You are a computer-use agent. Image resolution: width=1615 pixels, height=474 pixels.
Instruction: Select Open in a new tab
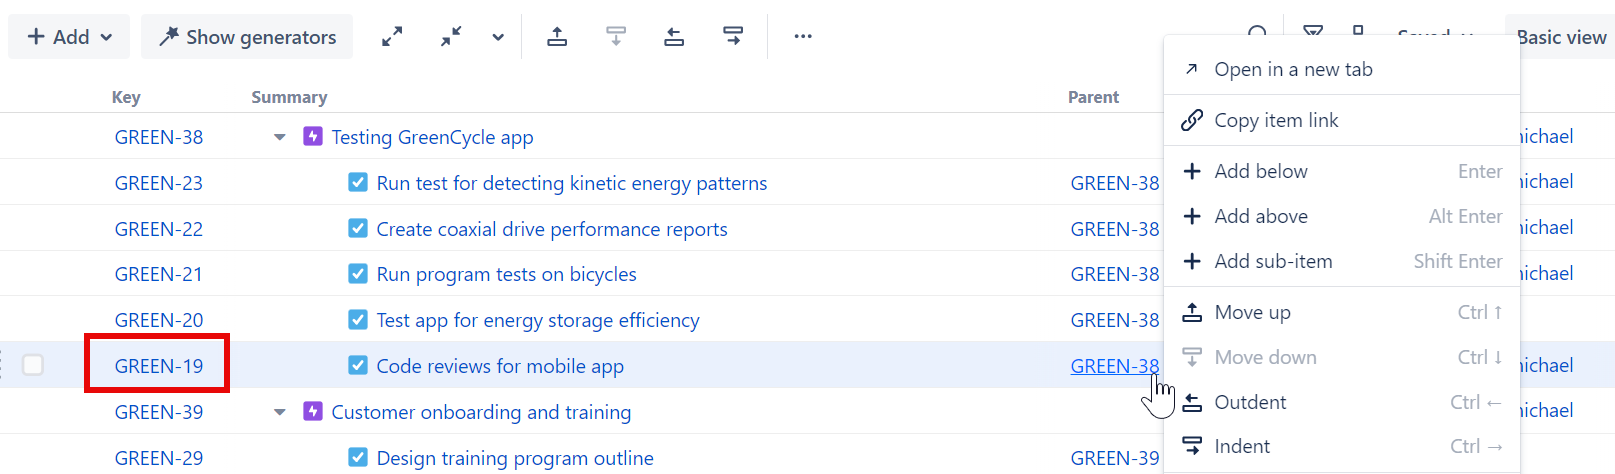point(1292,69)
